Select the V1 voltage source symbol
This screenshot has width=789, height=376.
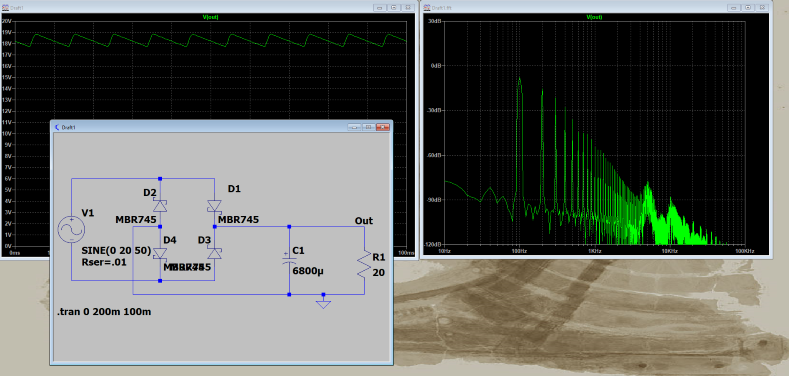(x=71, y=230)
